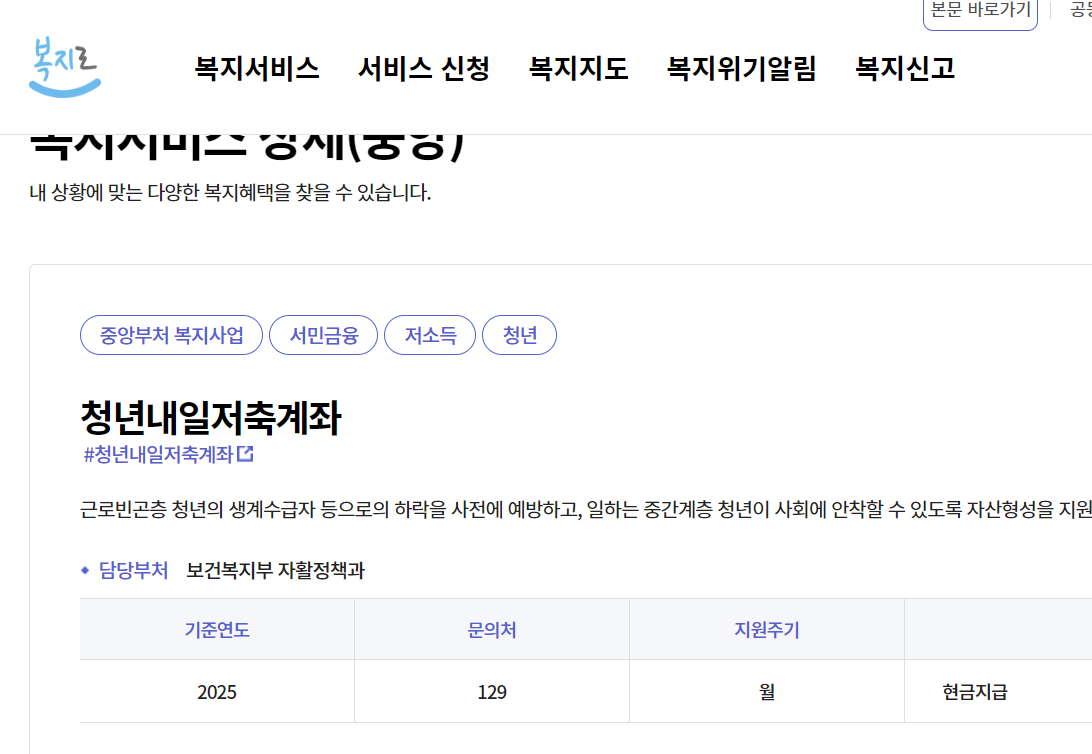Click the 2025 table cell

[x=217, y=691]
